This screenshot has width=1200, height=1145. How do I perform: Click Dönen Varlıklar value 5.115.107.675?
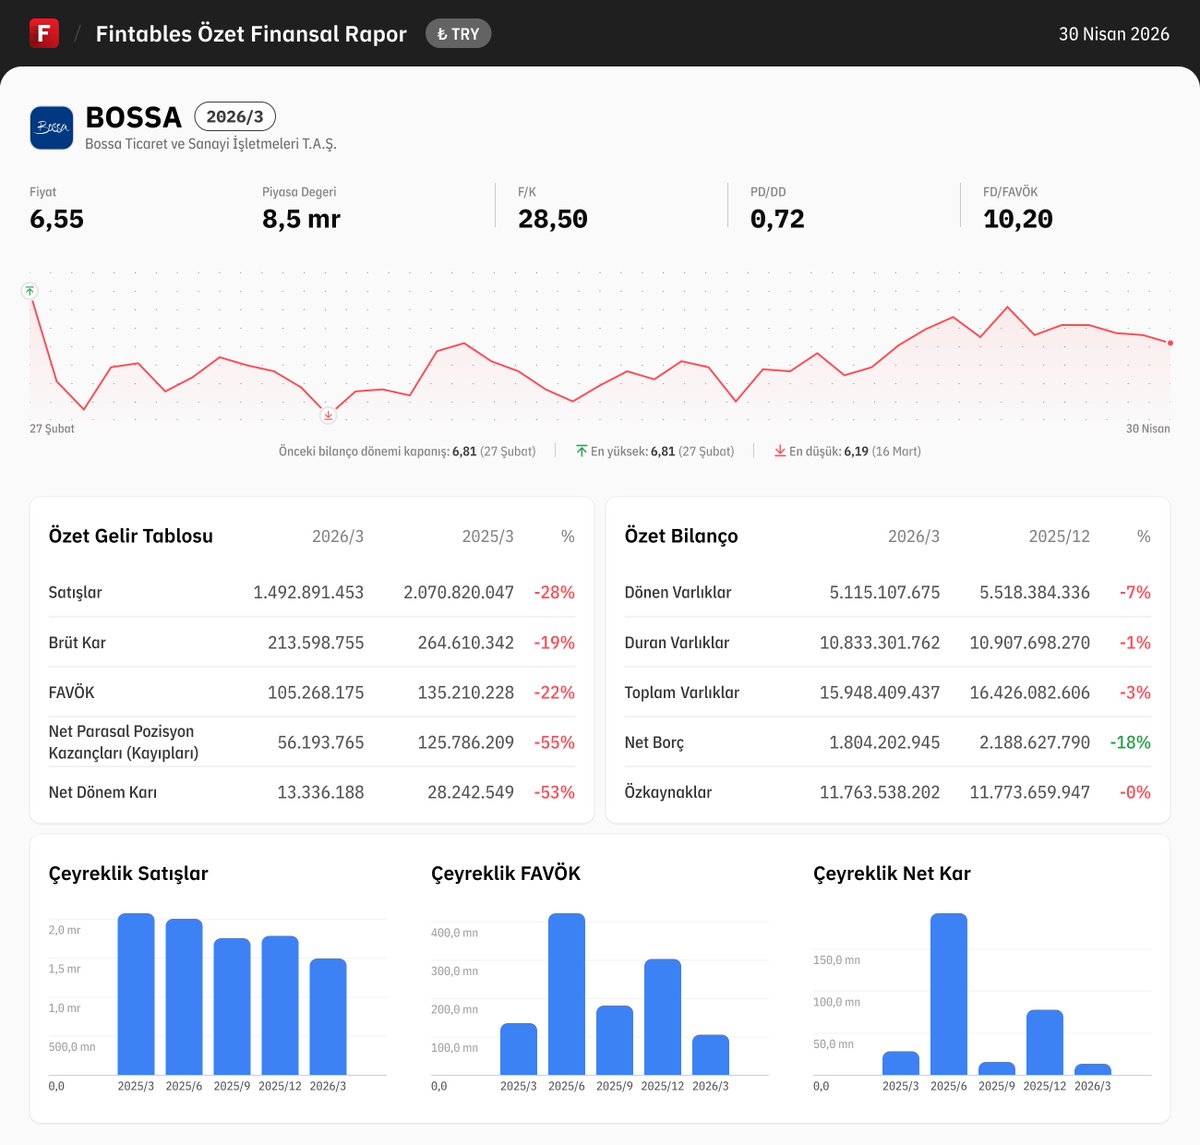[885, 592]
